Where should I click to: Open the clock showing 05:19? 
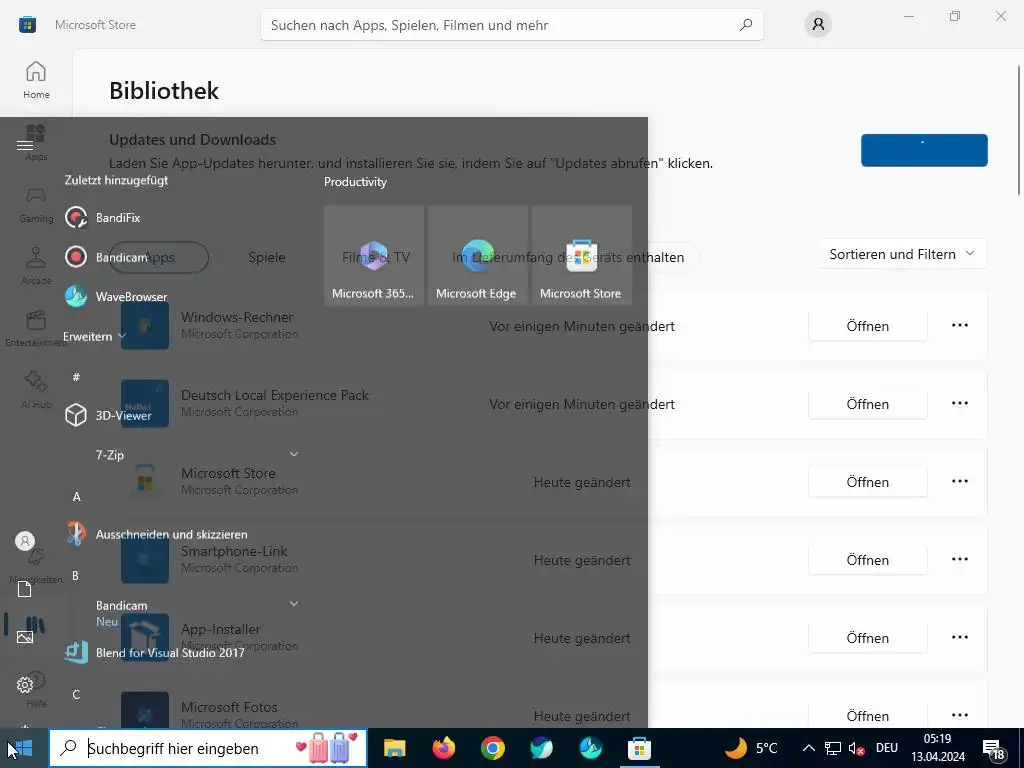937,748
